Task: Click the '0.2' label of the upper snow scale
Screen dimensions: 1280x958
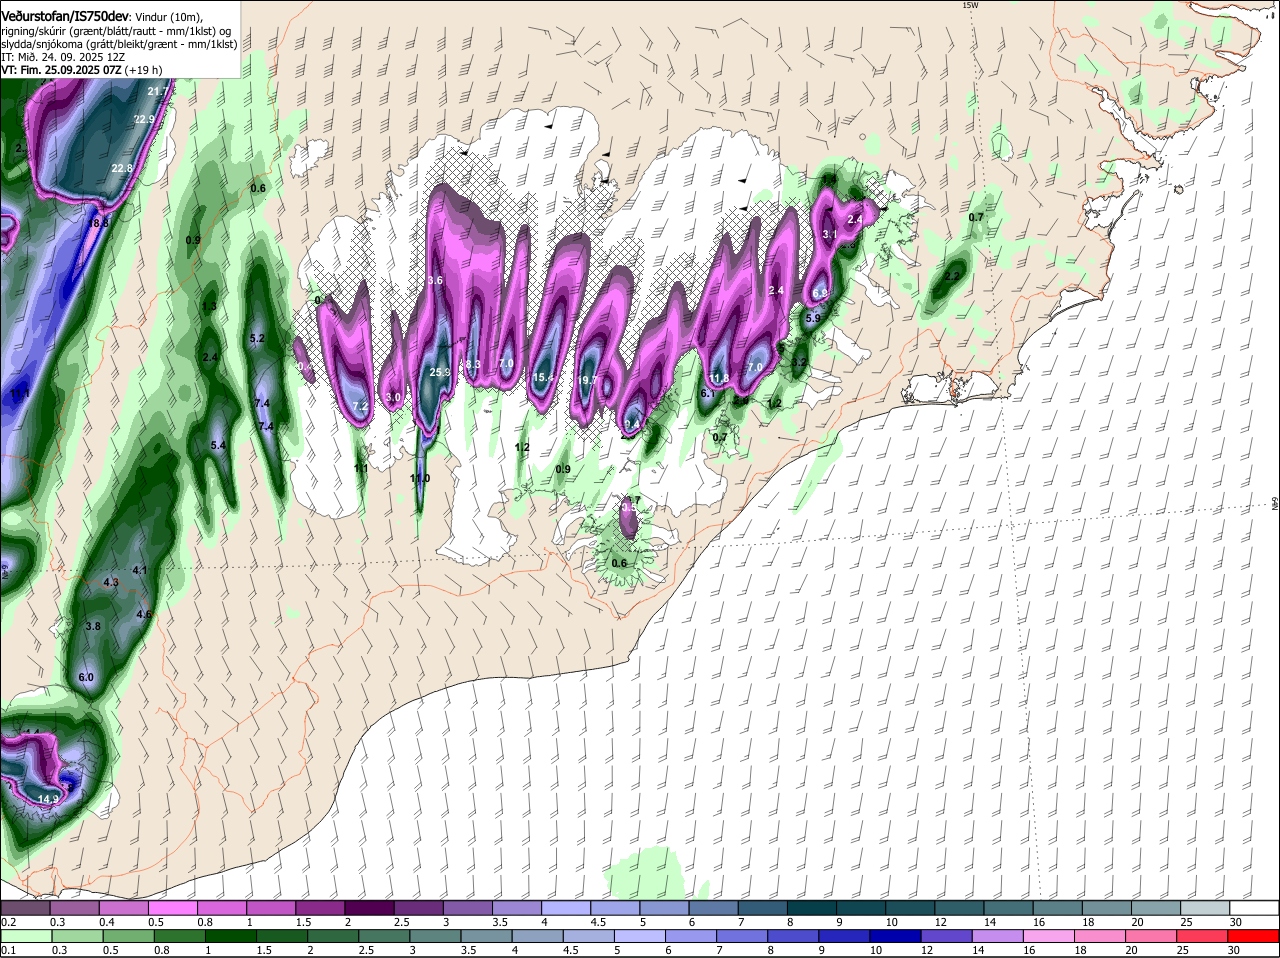Action: 9,922
